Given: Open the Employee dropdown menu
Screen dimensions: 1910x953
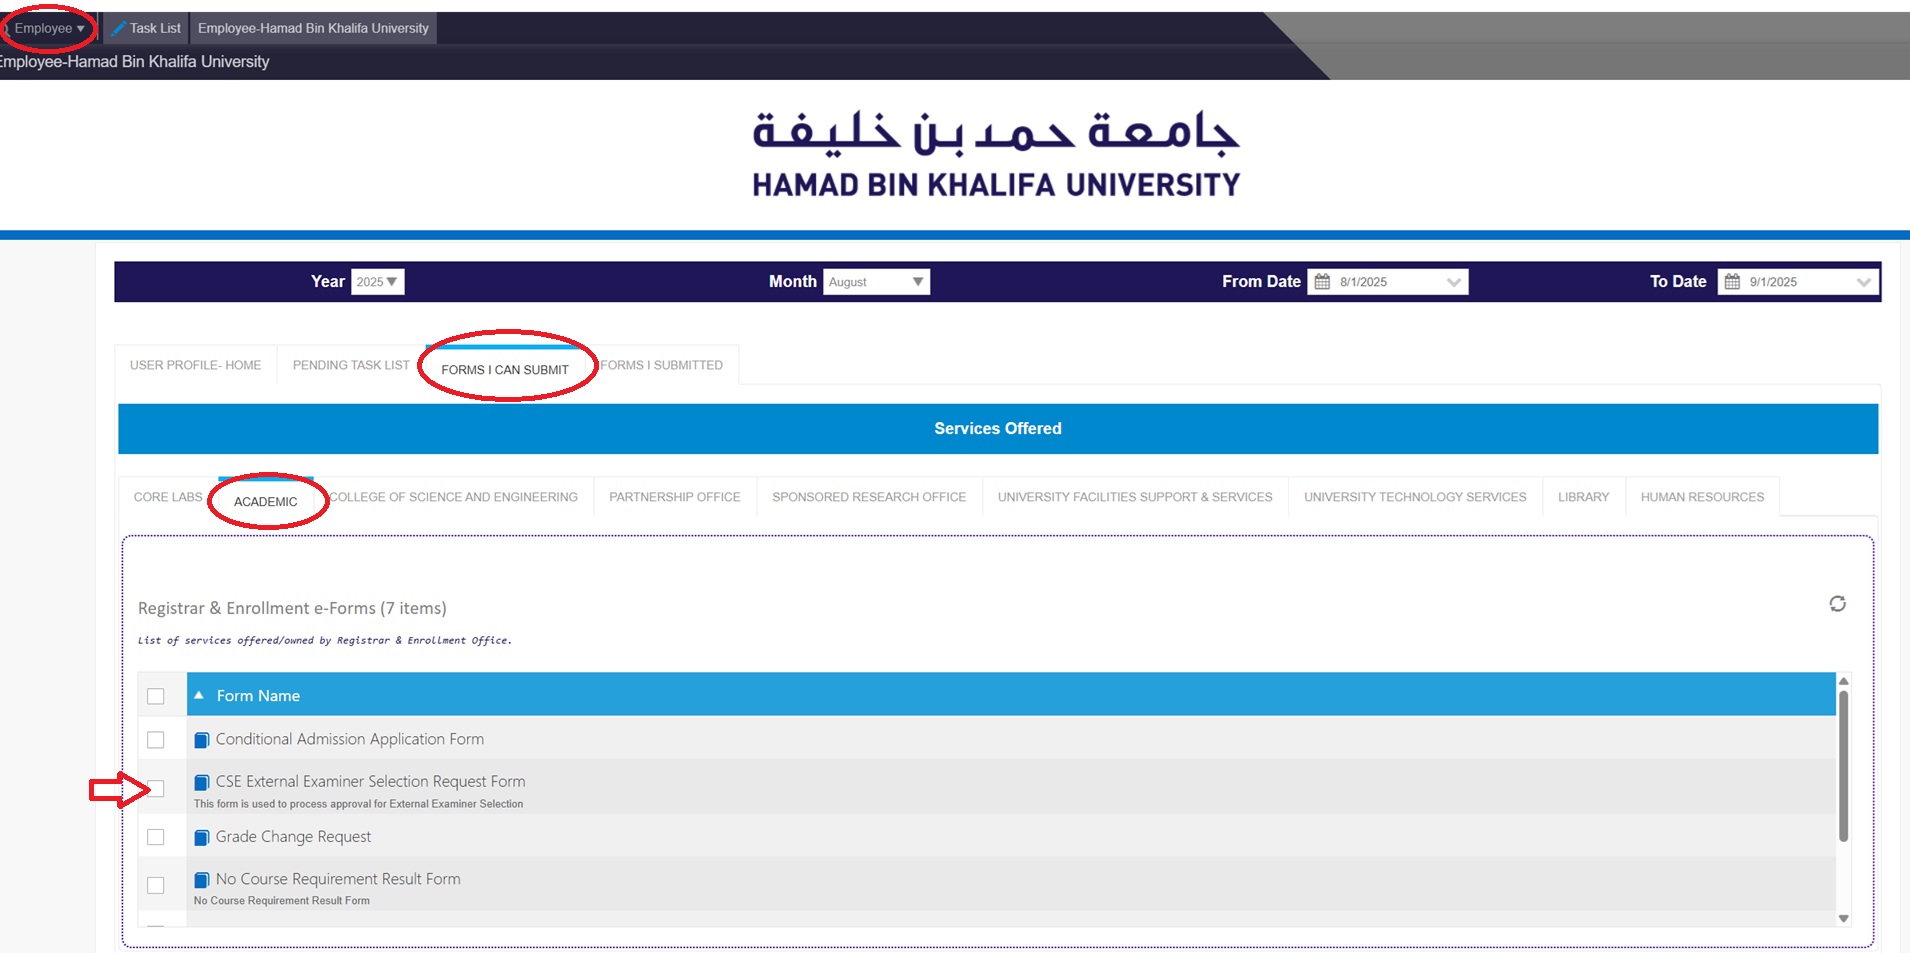Looking at the screenshot, I should click(48, 28).
